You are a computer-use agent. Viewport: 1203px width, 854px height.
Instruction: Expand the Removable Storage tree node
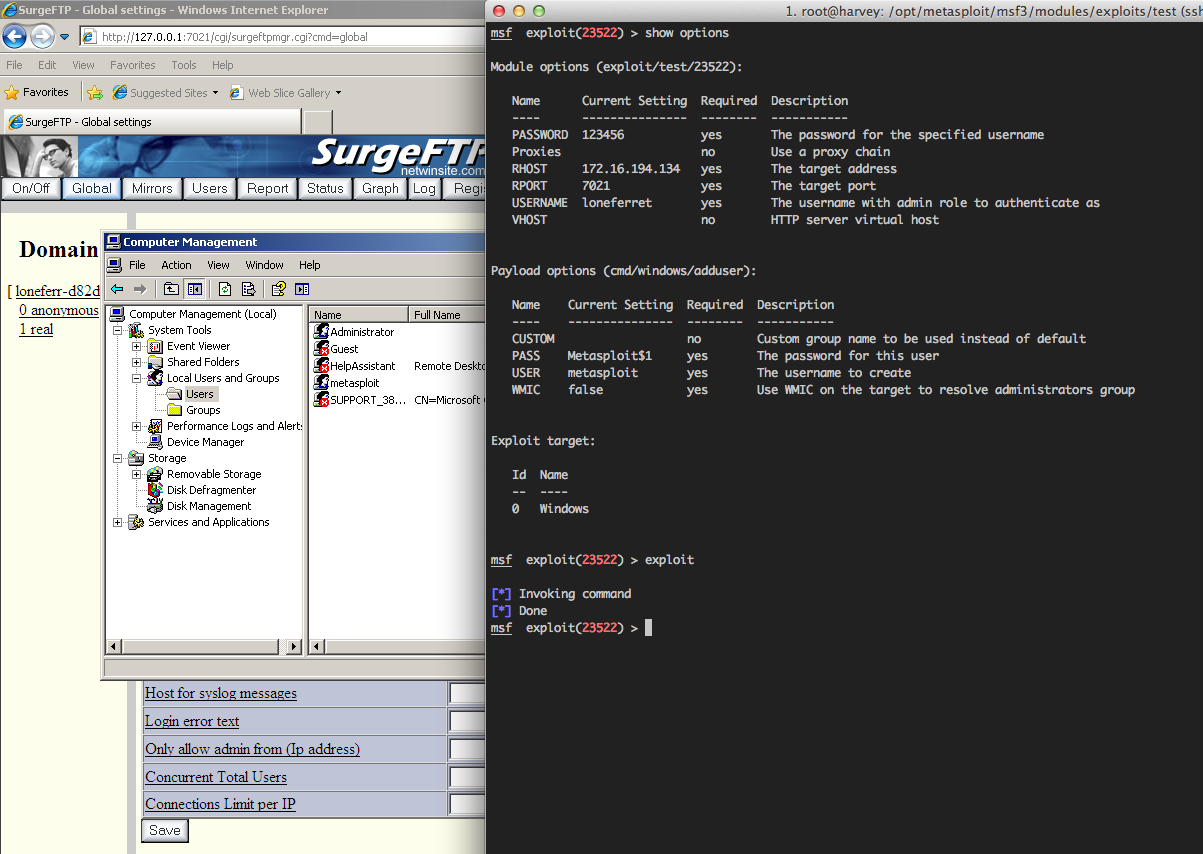coord(136,474)
